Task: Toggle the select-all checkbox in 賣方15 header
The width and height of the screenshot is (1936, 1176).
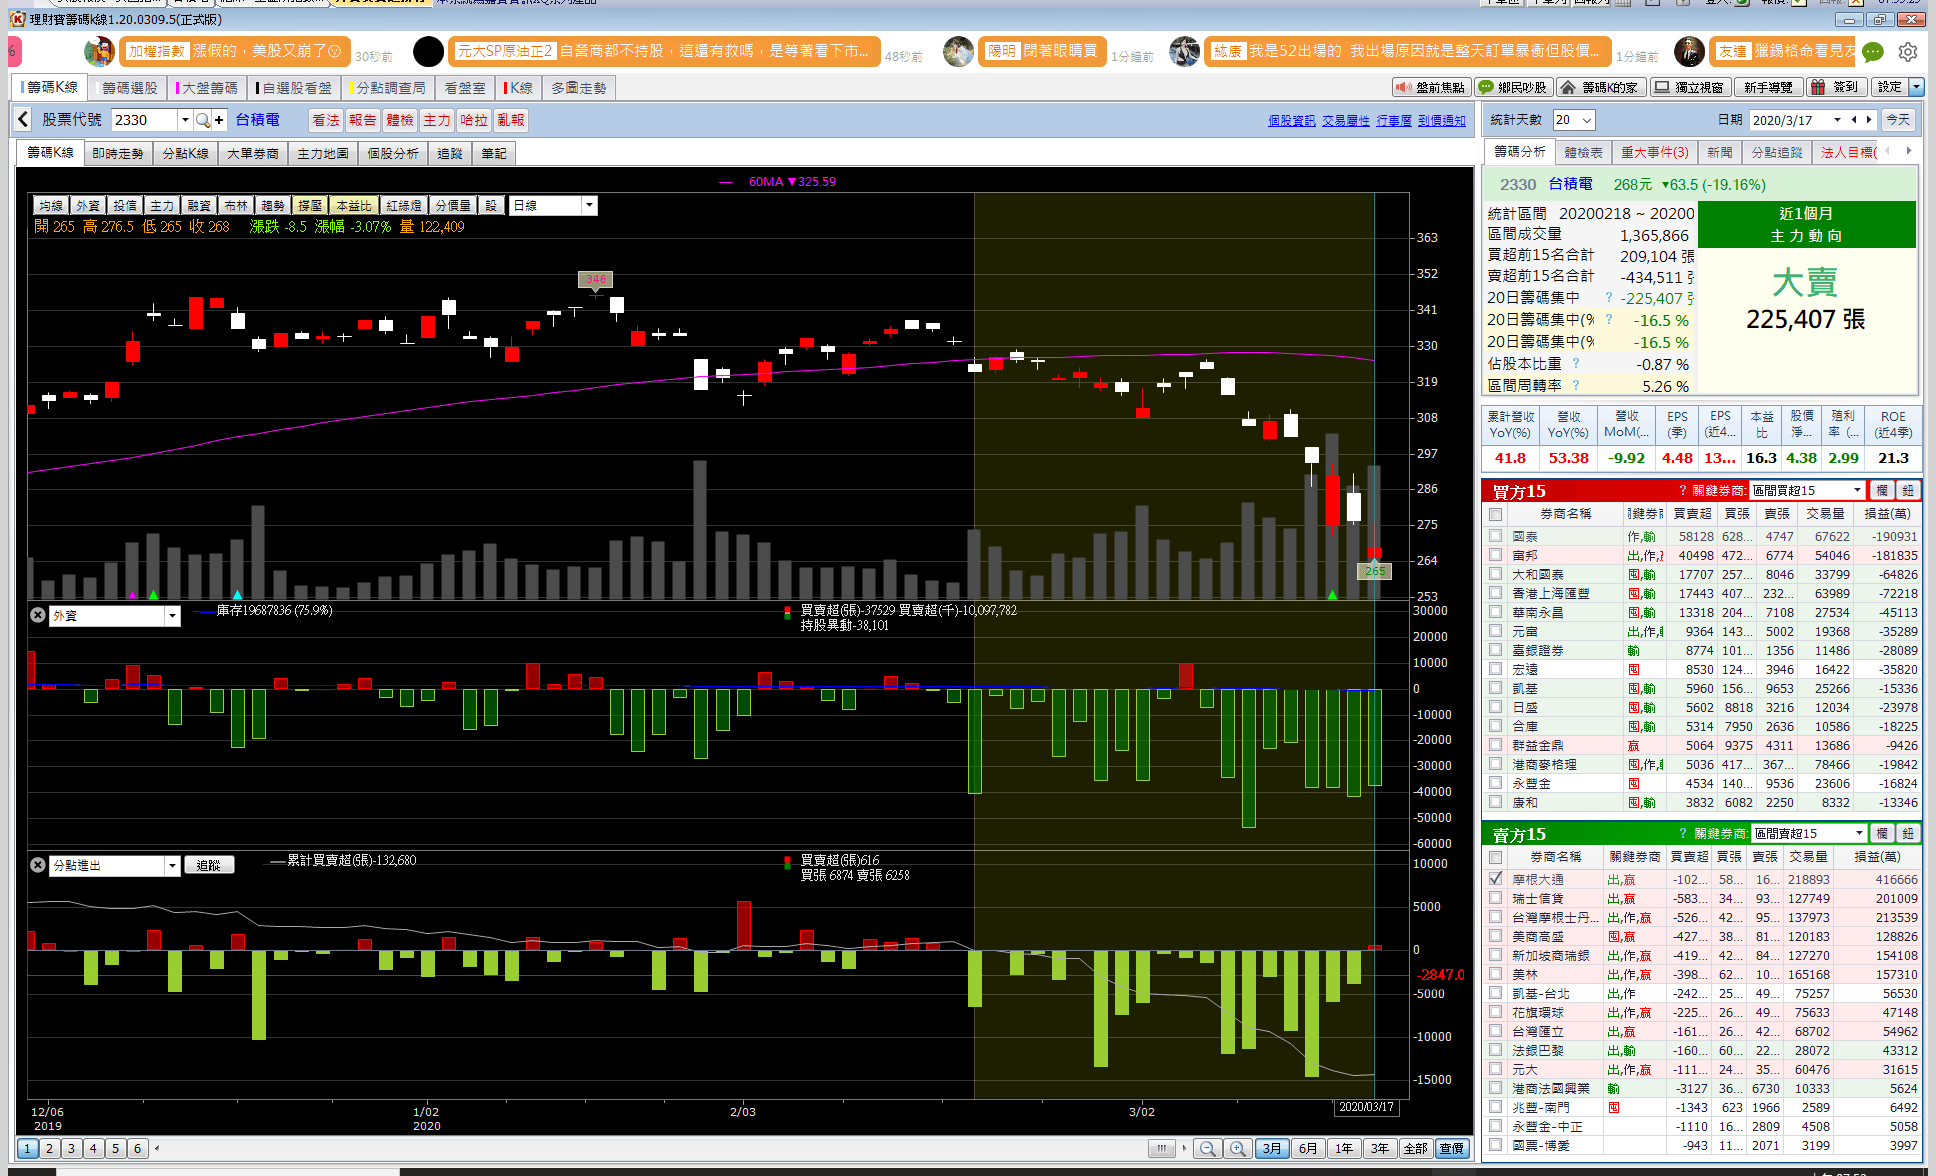Action: [x=1496, y=857]
